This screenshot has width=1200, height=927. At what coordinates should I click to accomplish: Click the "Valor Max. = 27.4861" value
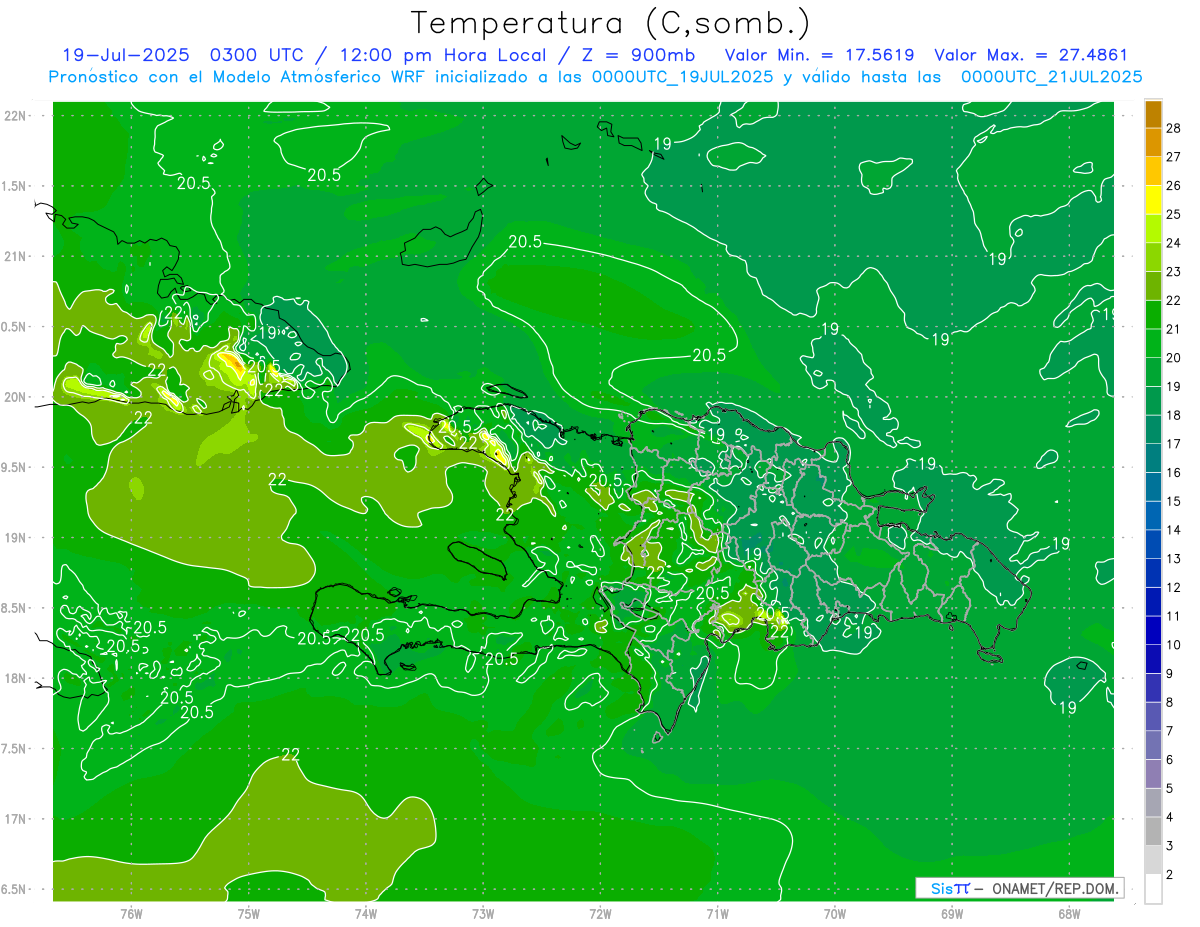[x=1031, y=55]
